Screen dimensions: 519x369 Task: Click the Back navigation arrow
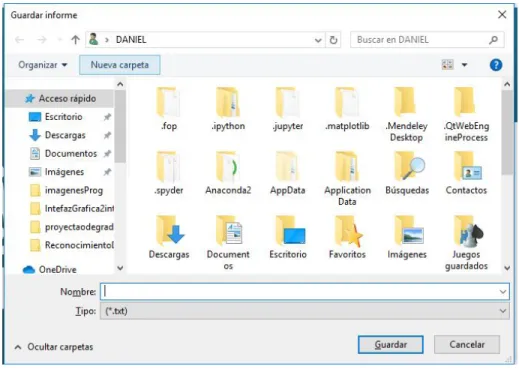20,40
